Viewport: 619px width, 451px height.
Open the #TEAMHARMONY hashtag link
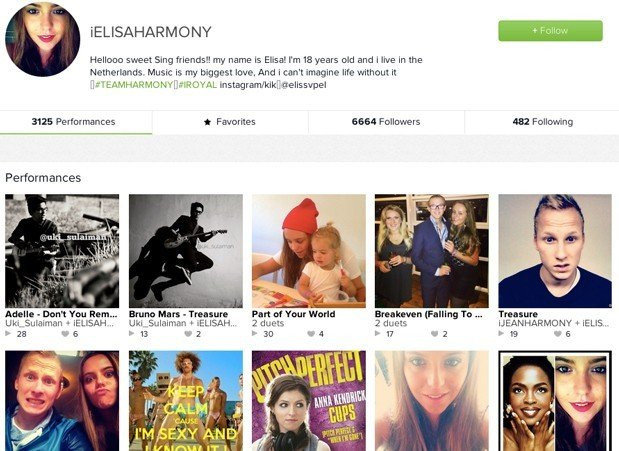coord(134,85)
